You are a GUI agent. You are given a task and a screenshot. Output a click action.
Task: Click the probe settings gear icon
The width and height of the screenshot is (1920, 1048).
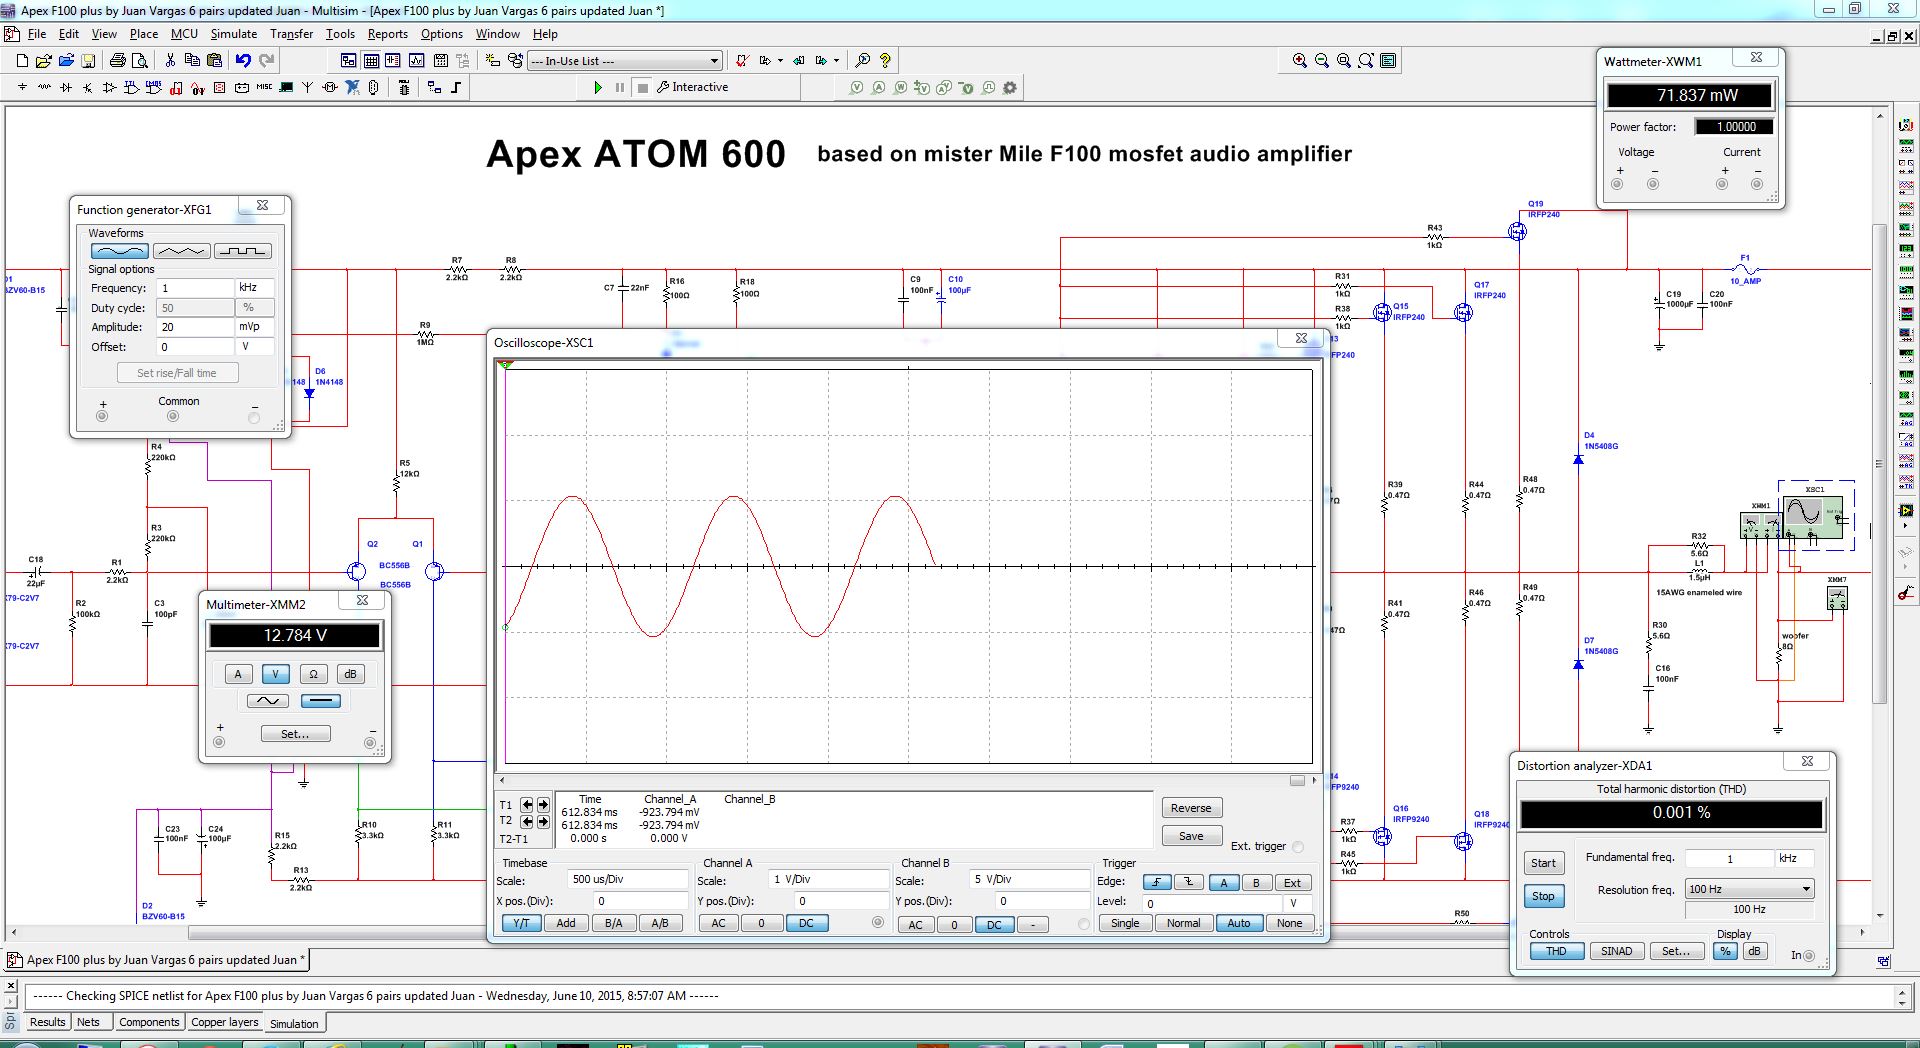pos(1010,88)
